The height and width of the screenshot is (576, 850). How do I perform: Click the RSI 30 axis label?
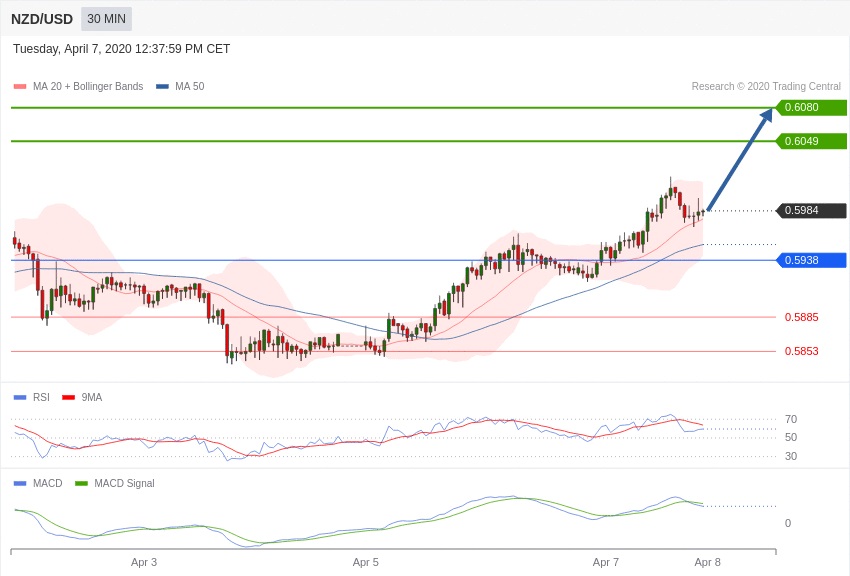click(x=791, y=456)
